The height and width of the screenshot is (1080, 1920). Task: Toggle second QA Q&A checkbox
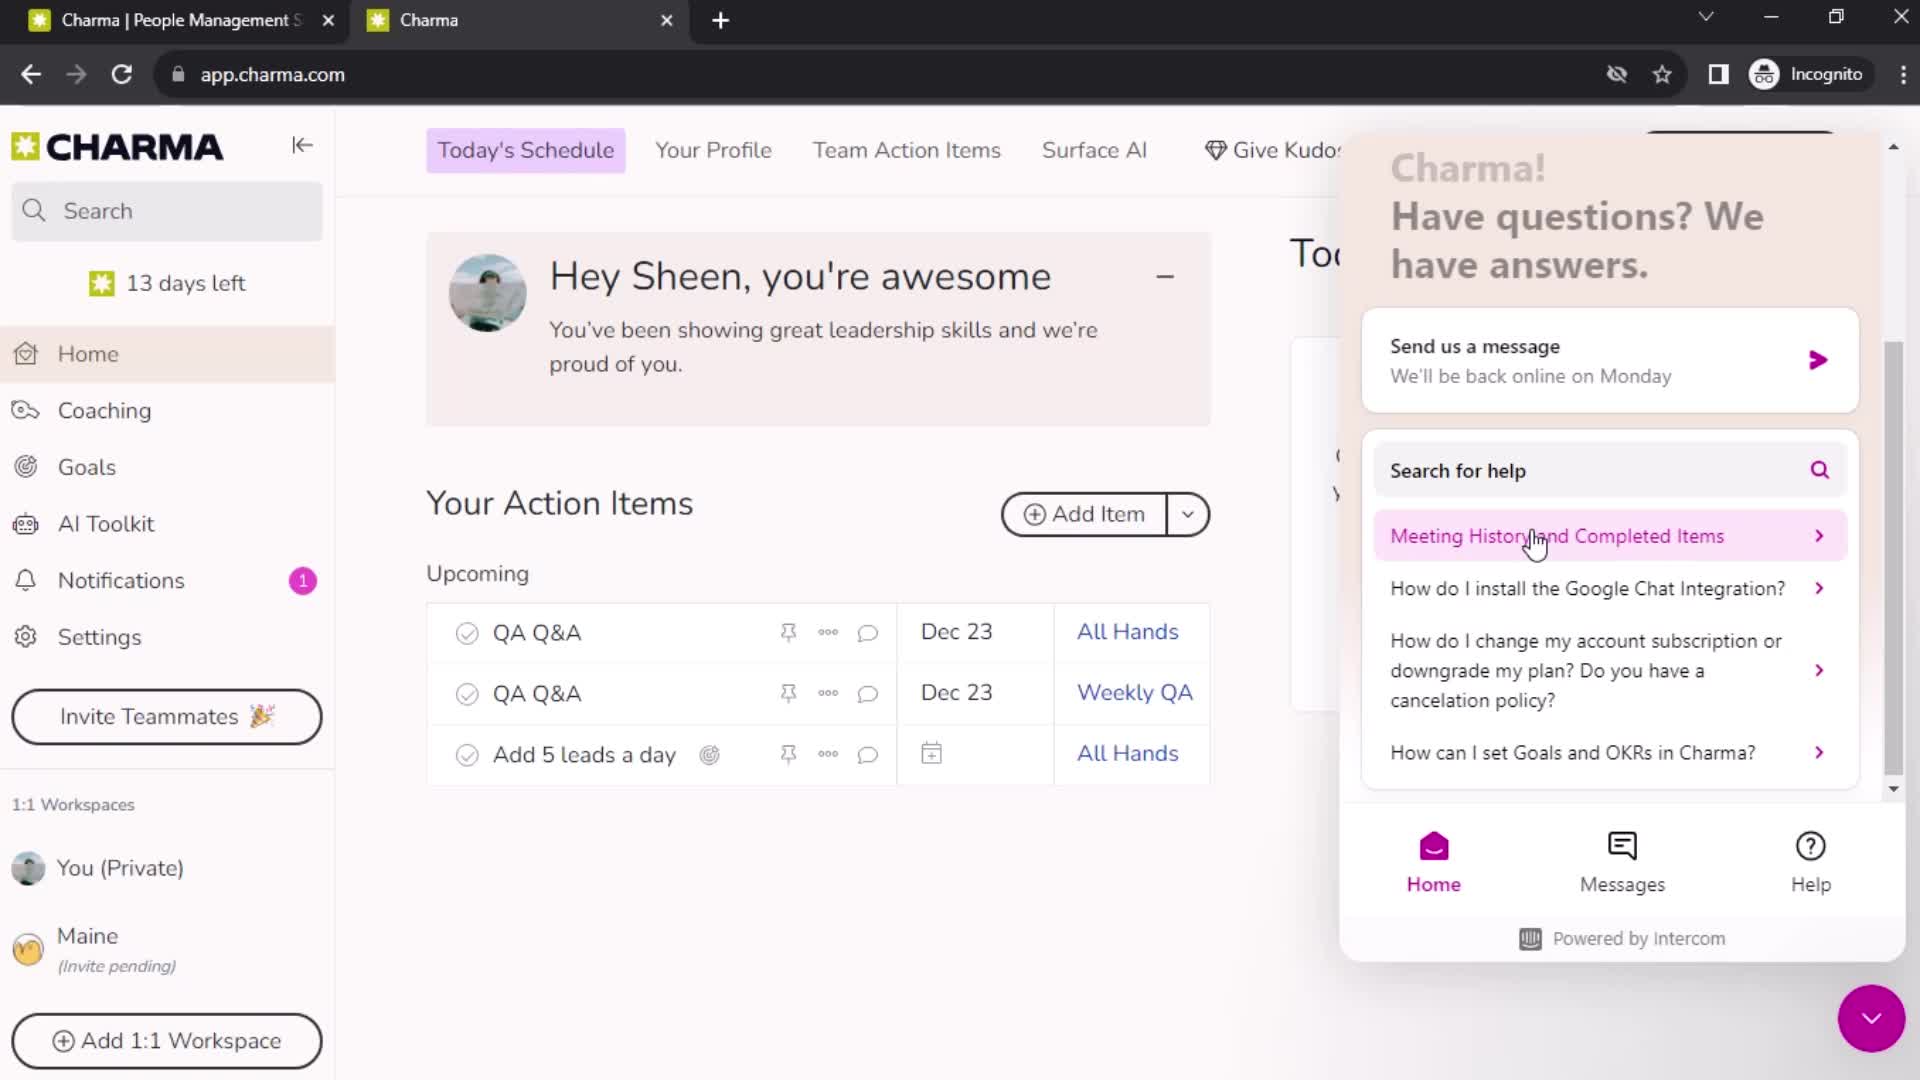click(467, 692)
